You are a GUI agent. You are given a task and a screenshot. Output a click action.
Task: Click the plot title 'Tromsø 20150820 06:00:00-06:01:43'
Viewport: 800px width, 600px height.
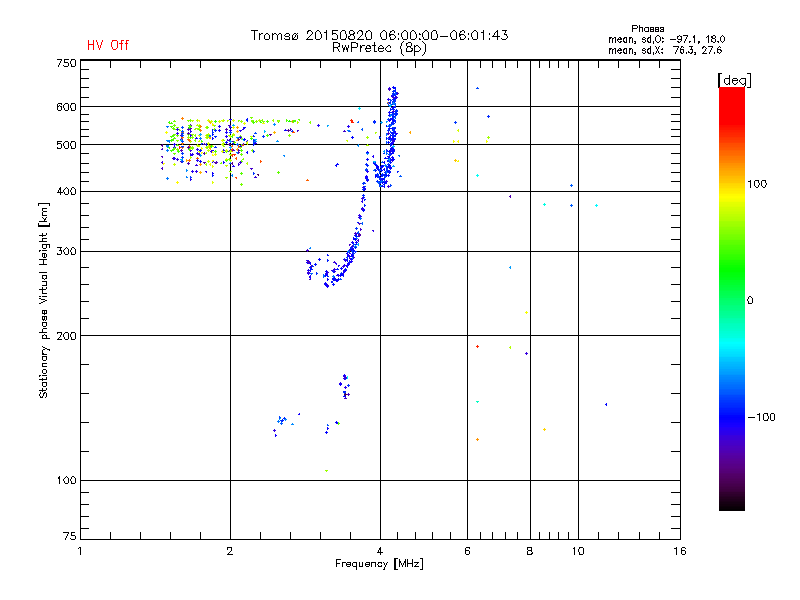[x=379, y=35]
